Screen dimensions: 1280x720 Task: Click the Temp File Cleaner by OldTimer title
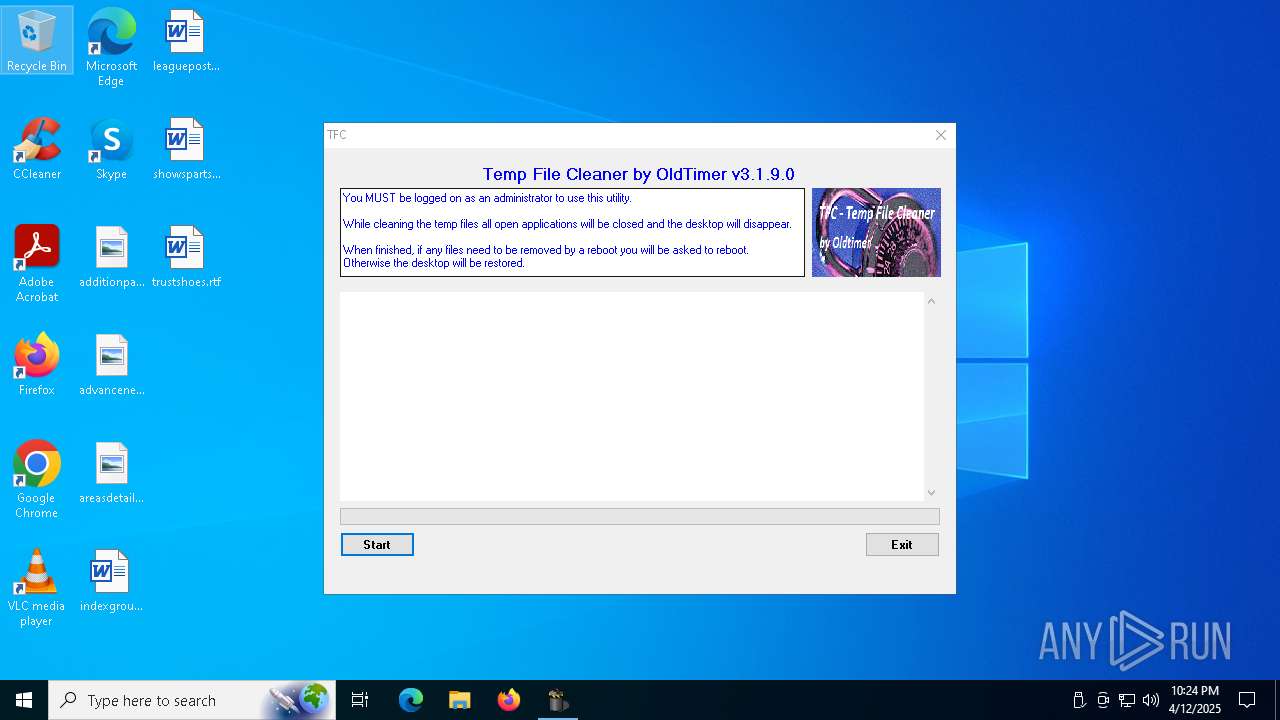pyautogui.click(x=639, y=174)
